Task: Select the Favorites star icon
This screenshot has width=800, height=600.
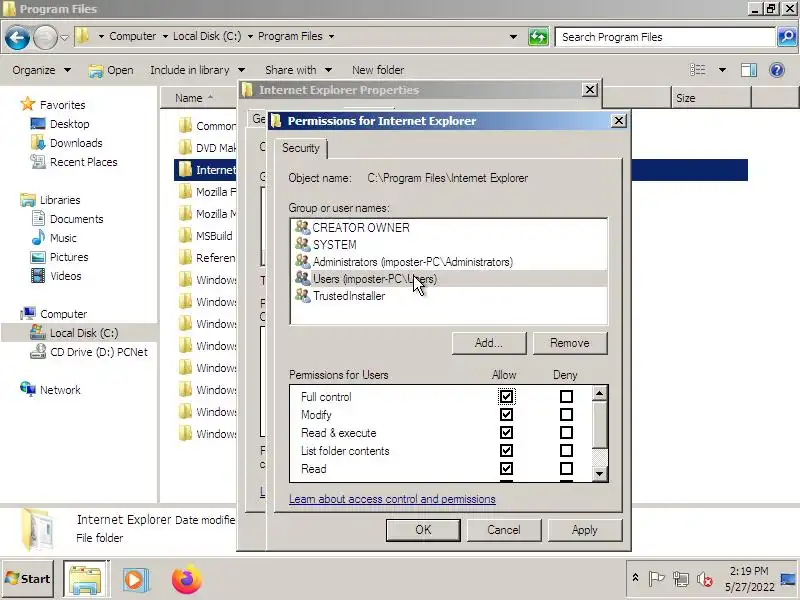Action: (28, 105)
